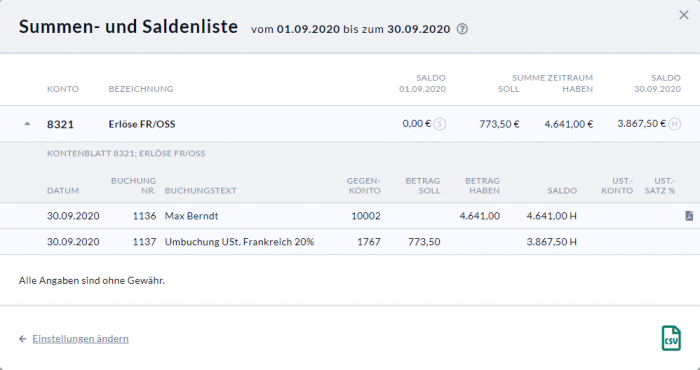Image resolution: width=700 pixels, height=370 pixels.
Task: Click the Datum column header
Action: coord(63,191)
